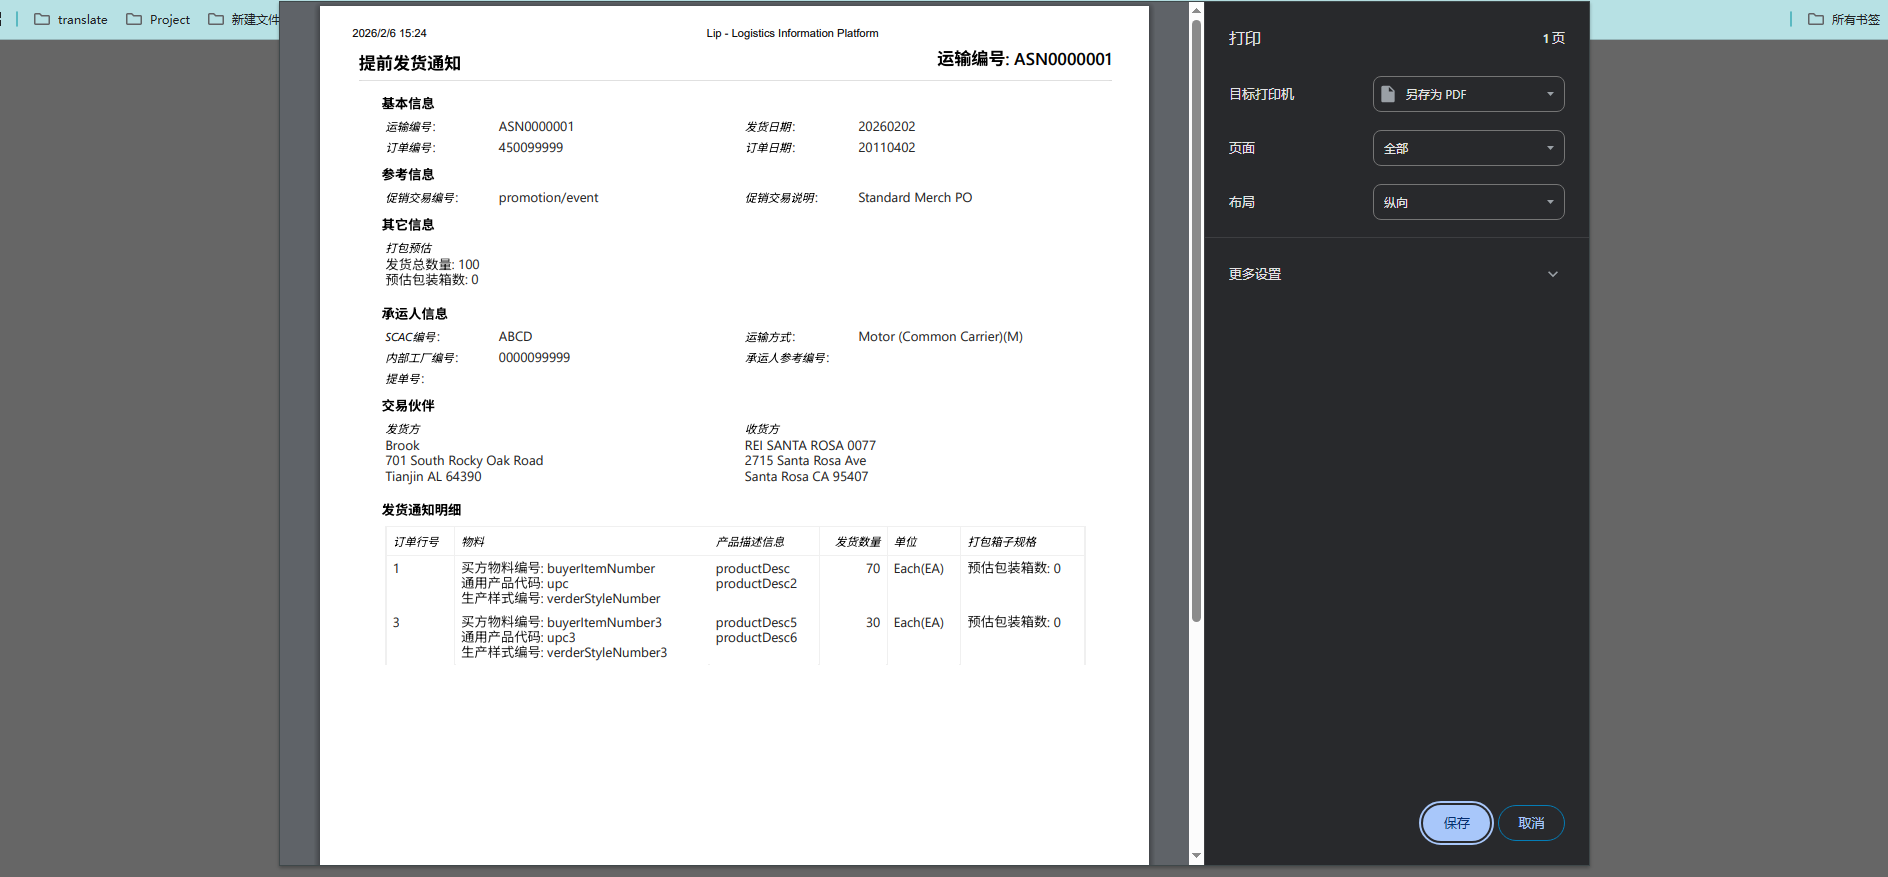This screenshot has width=1888, height=877.
Task: Expand the 更多设置 section
Action: 1552,274
